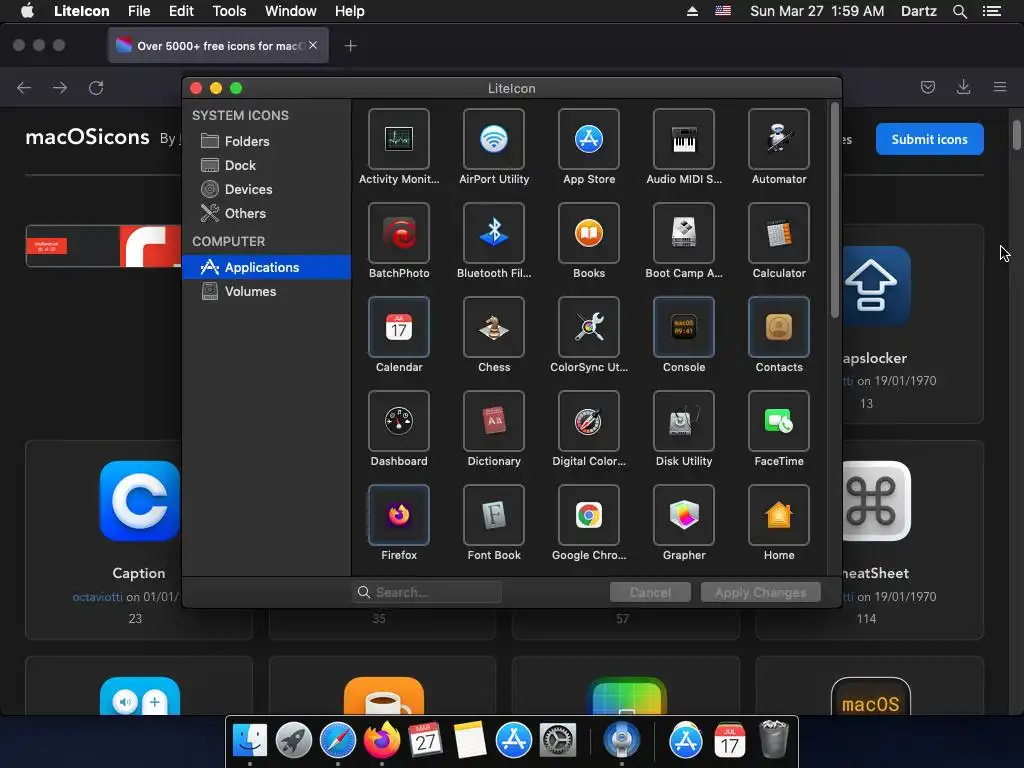Open browser downloads panel
The width and height of the screenshot is (1024, 768).
pos(963,87)
